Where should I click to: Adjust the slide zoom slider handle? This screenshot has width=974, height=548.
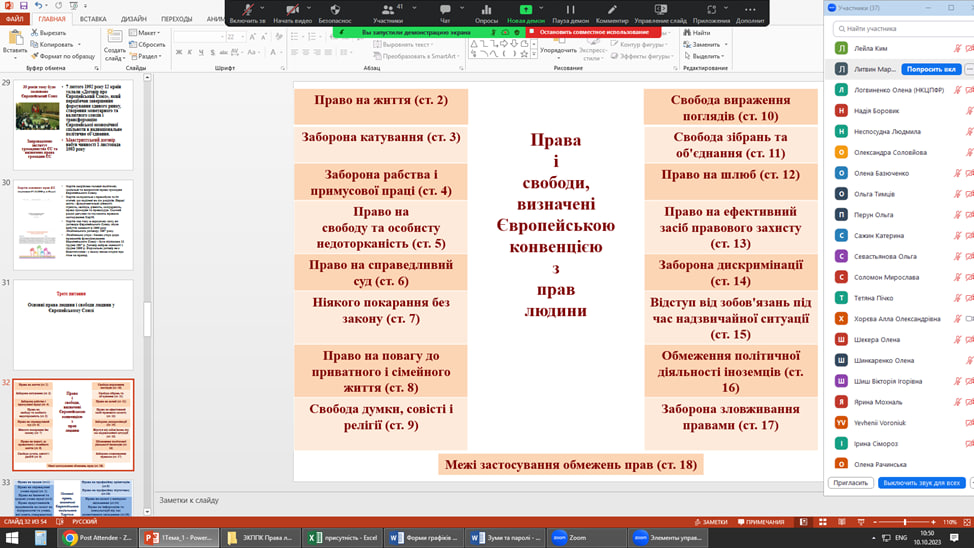click(x=905, y=522)
